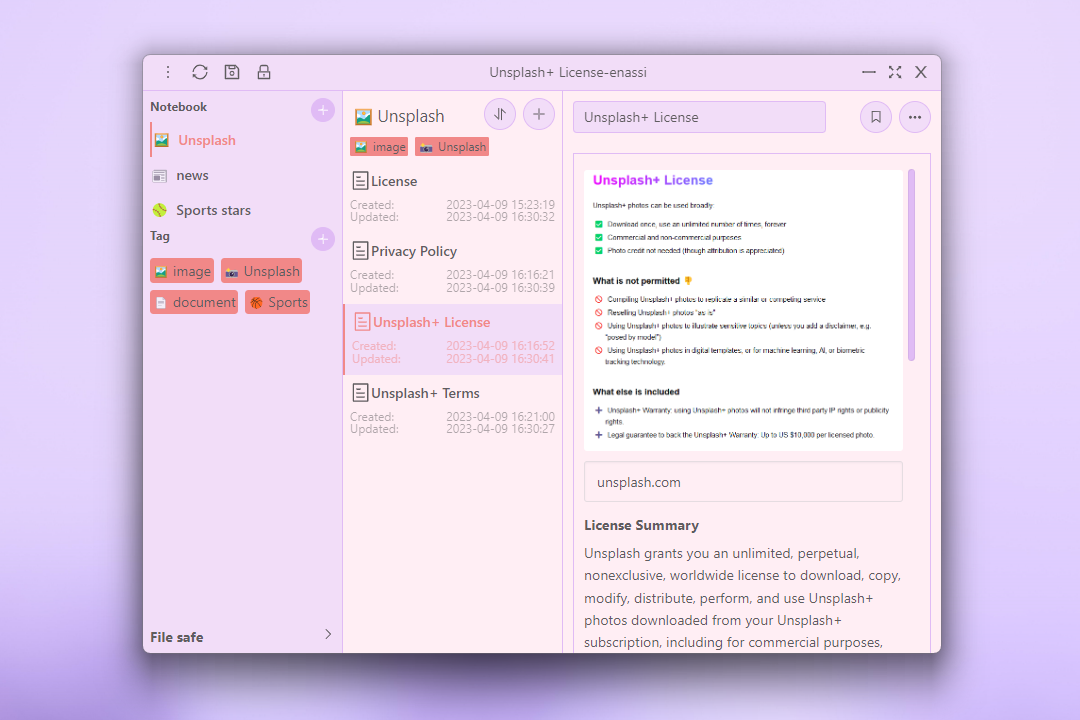Open the three-dot menu in title bar
Image resolution: width=1080 pixels, height=720 pixels.
click(167, 72)
